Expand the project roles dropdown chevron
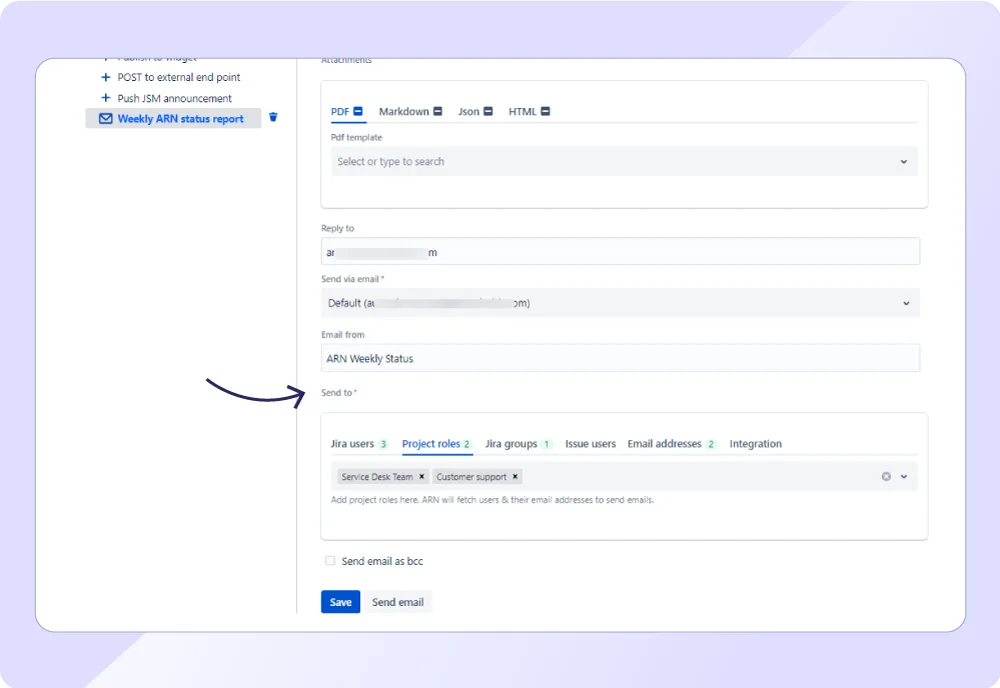 904,476
